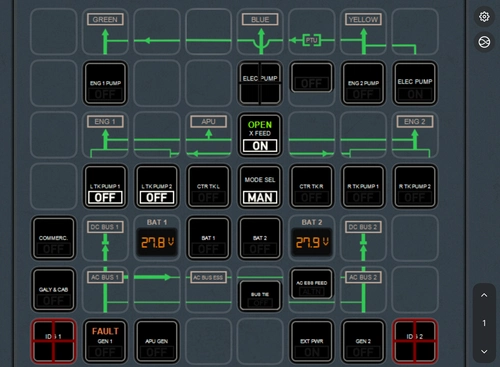Toggle the GEN 2 generator switch
The height and width of the screenshot is (367, 500).
(363, 341)
